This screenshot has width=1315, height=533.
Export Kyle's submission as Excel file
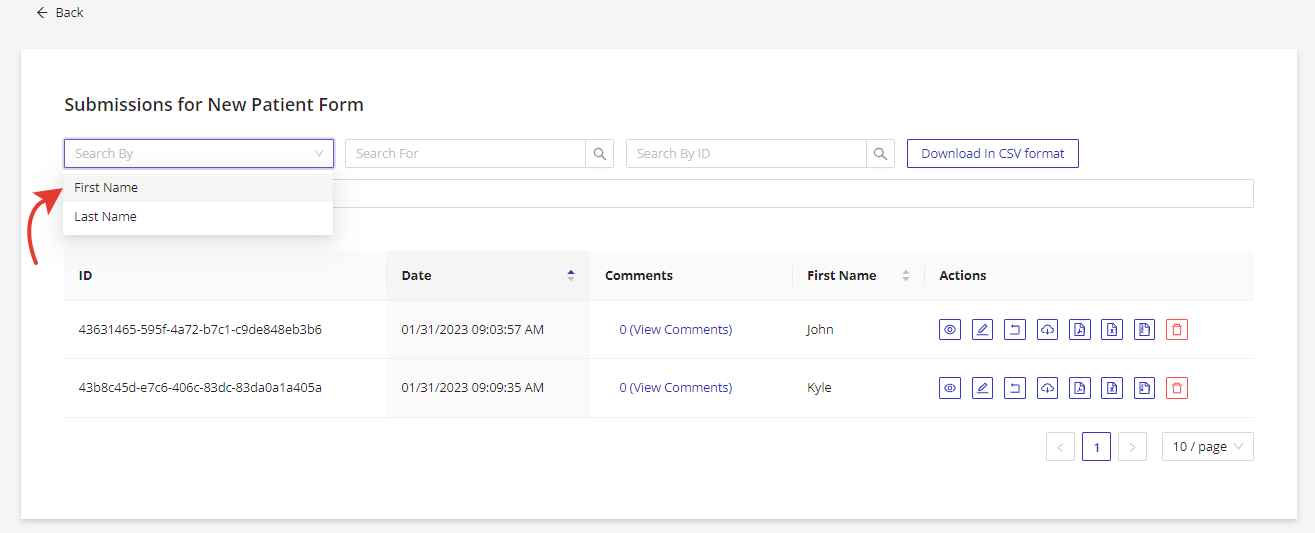click(1112, 388)
